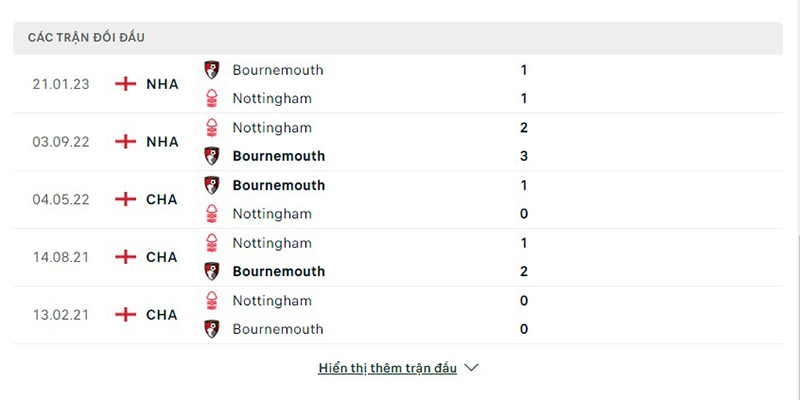
Task: Select Nottingham team name in 03.09.22 match
Action: click(272, 128)
